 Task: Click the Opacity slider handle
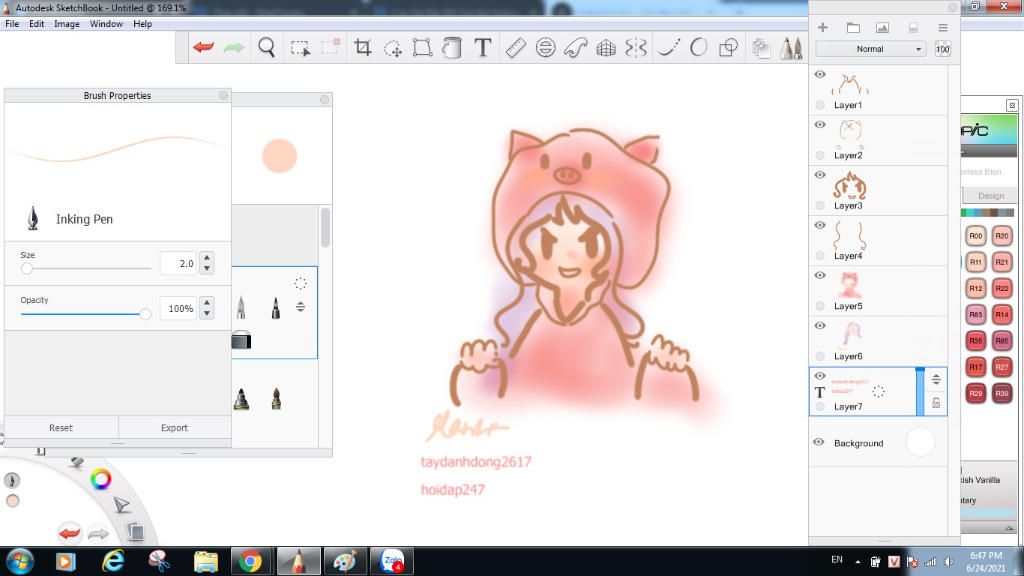[145, 314]
